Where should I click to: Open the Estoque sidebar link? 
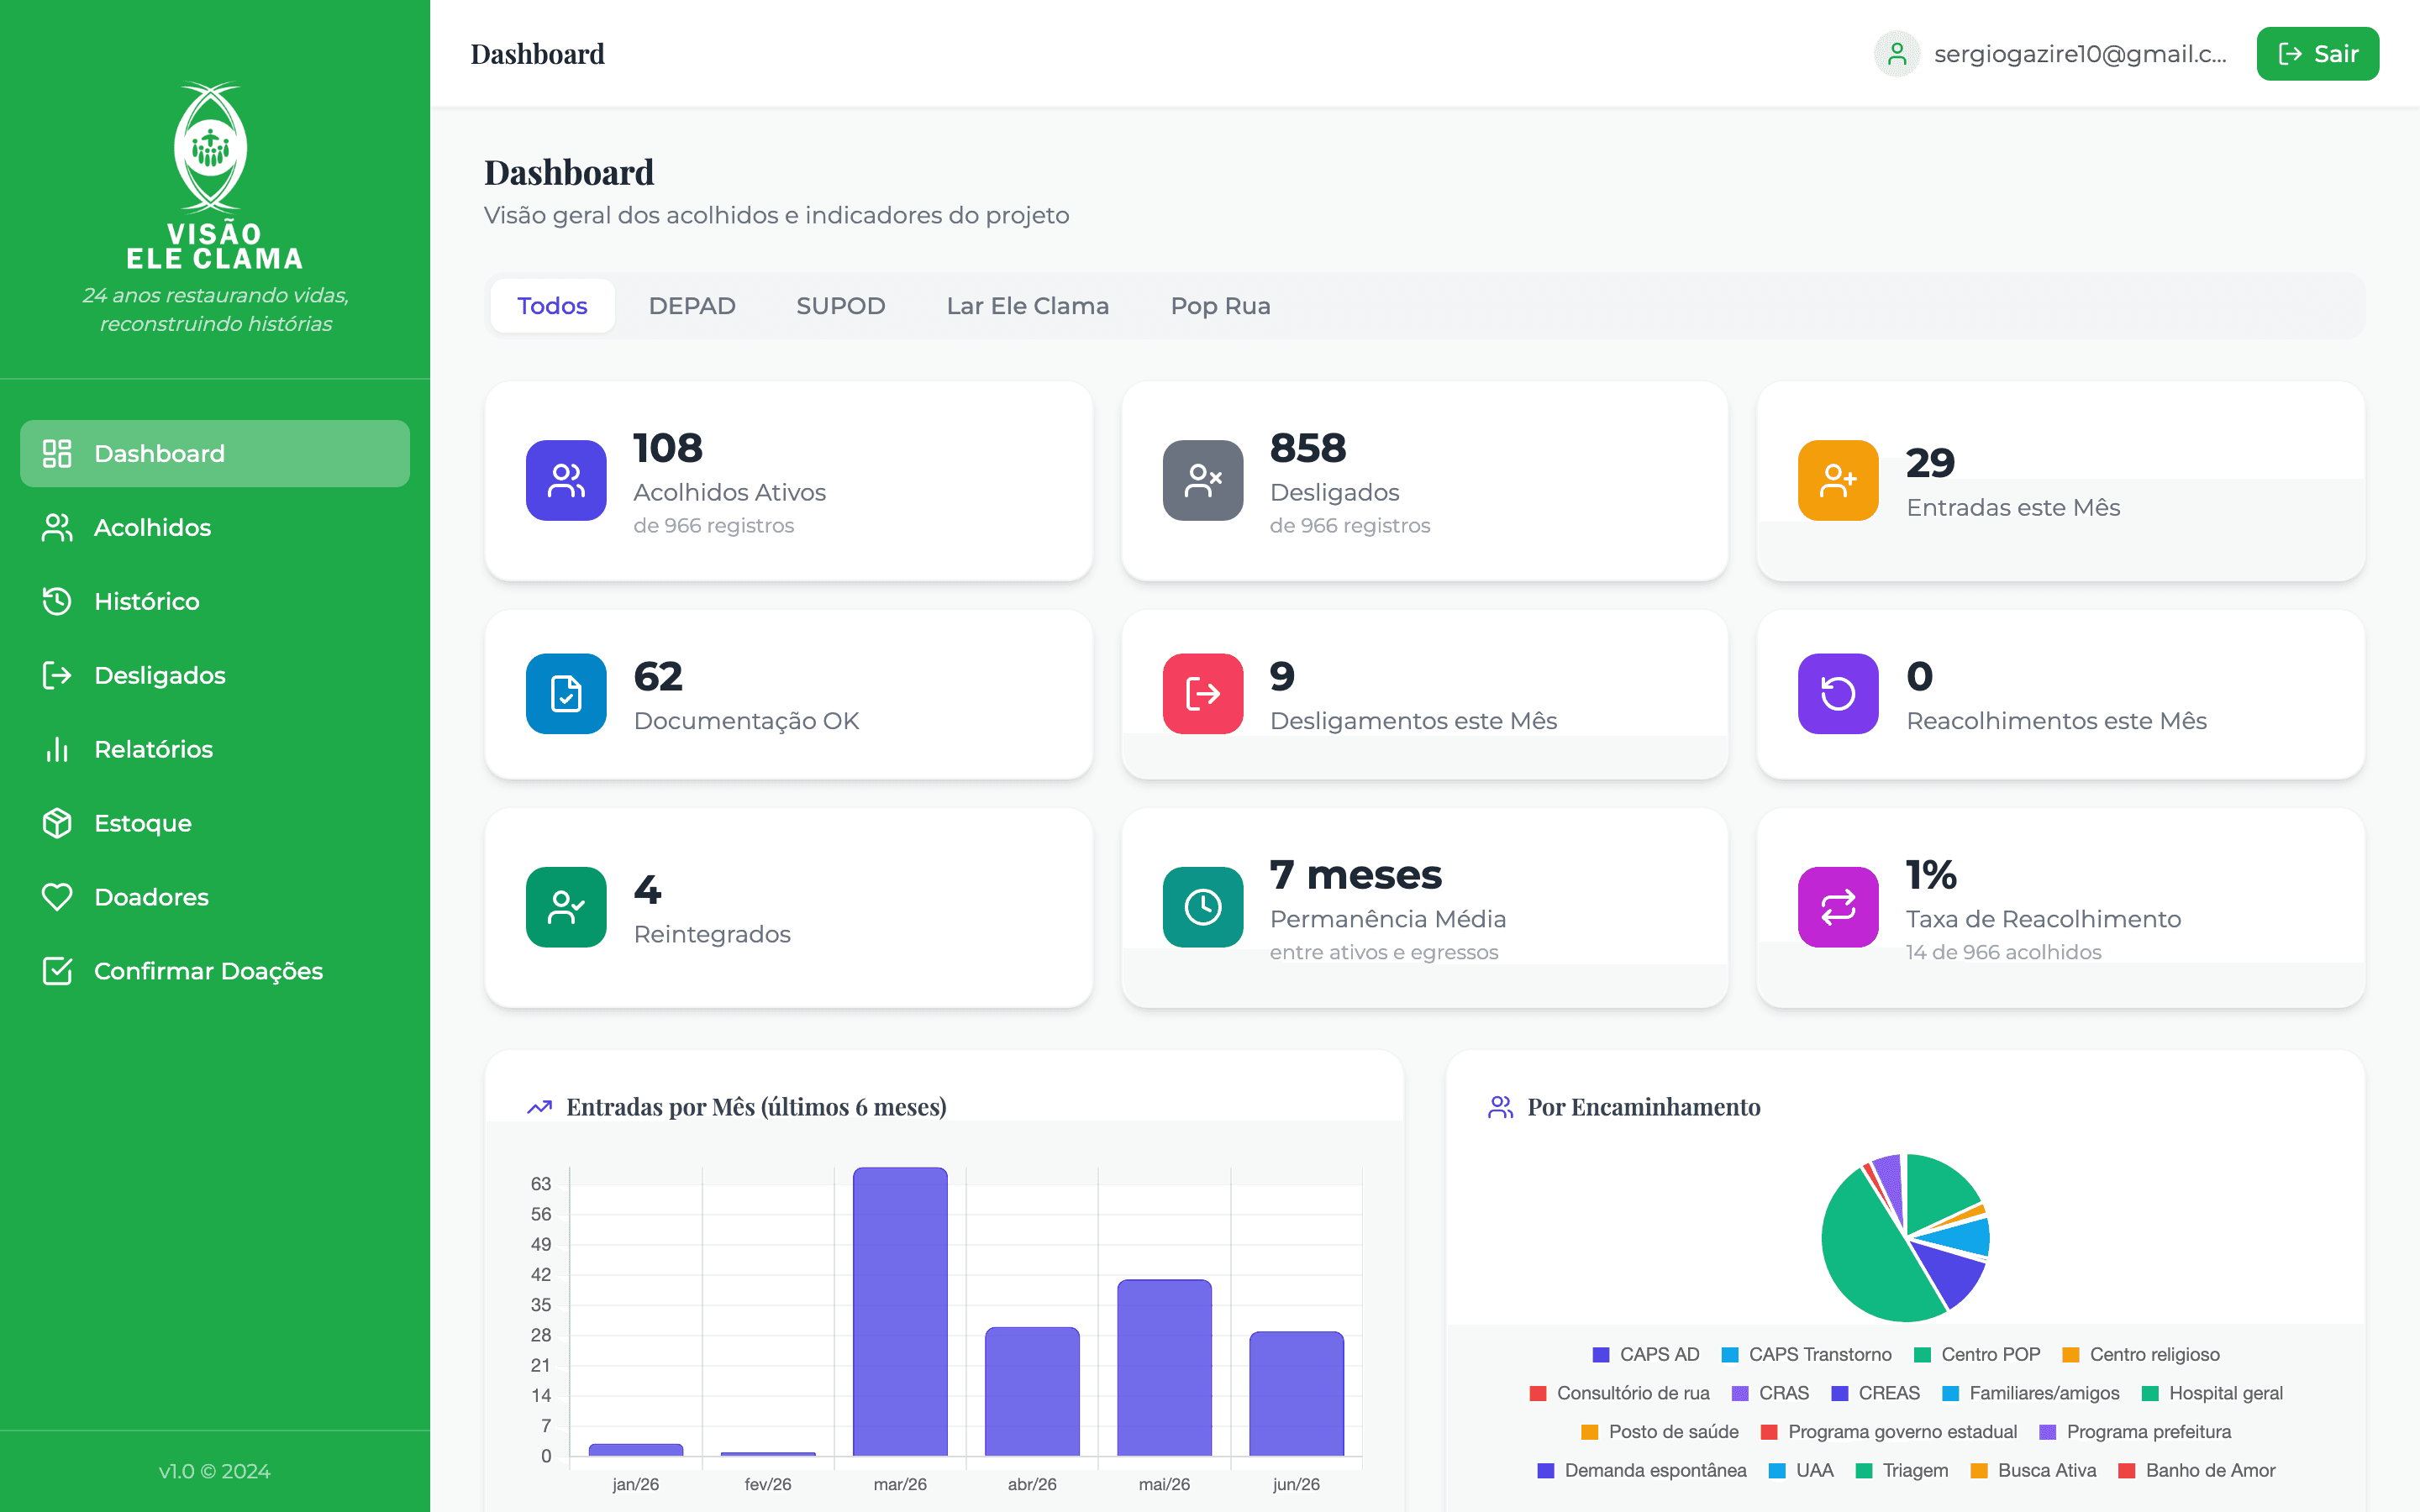pyautogui.click(x=215, y=823)
